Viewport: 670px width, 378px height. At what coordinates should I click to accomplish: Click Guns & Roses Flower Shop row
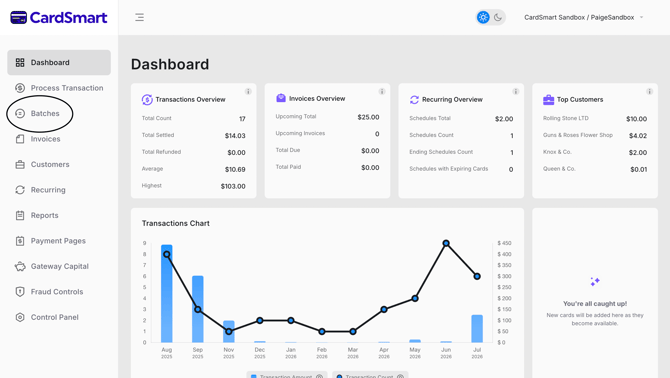click(x=595, y=135)
